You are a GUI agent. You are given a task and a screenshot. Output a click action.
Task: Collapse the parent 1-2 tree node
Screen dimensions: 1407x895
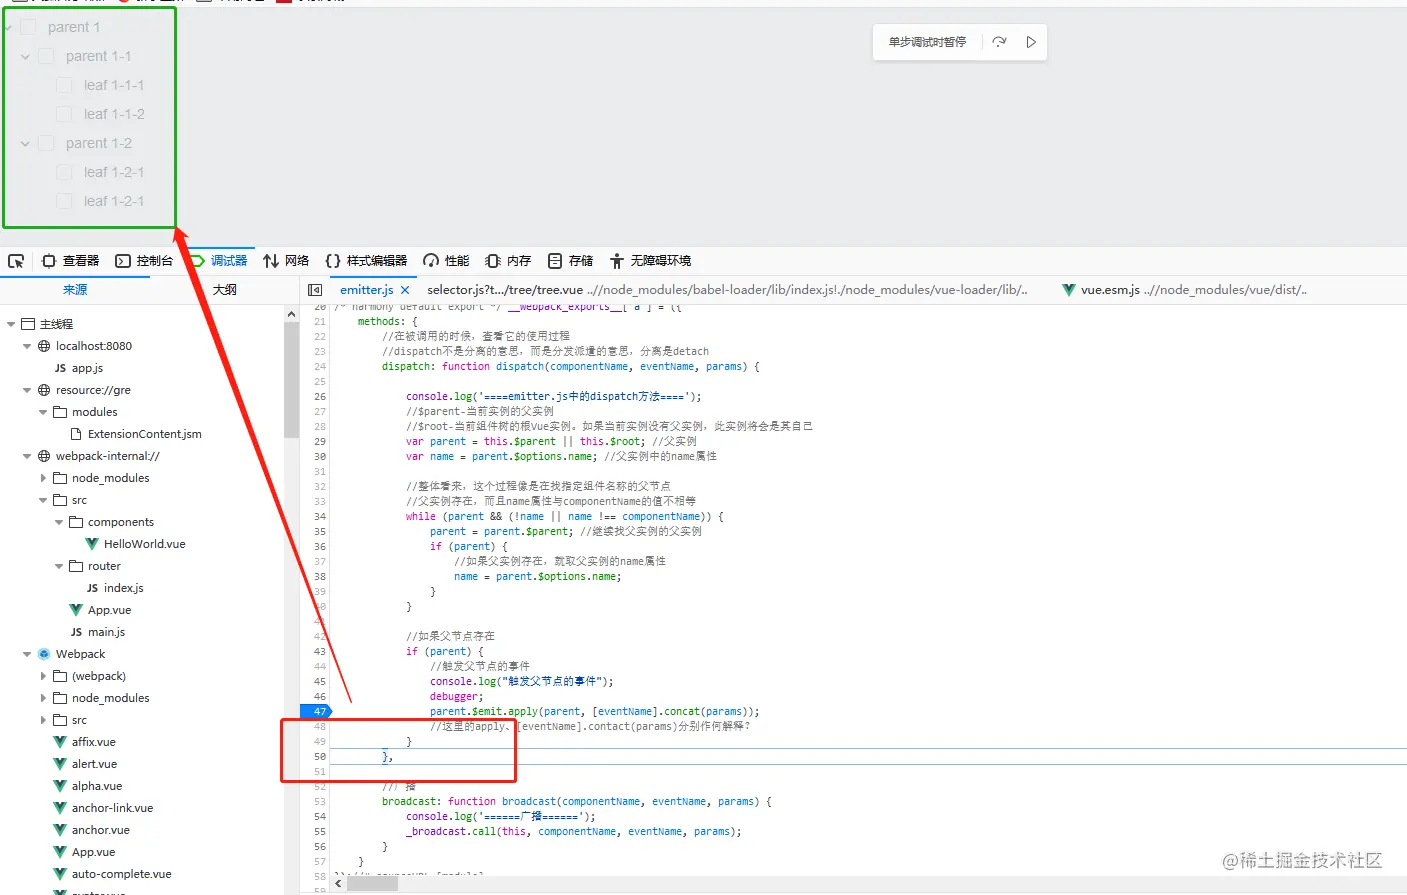point(25,143)
